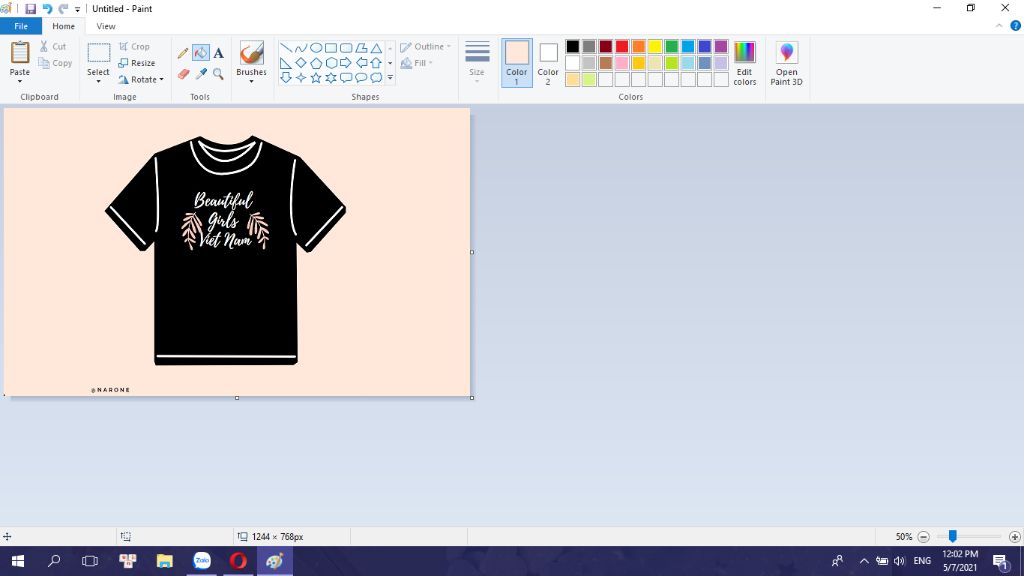Pick the green color swatch

point(671,46)
